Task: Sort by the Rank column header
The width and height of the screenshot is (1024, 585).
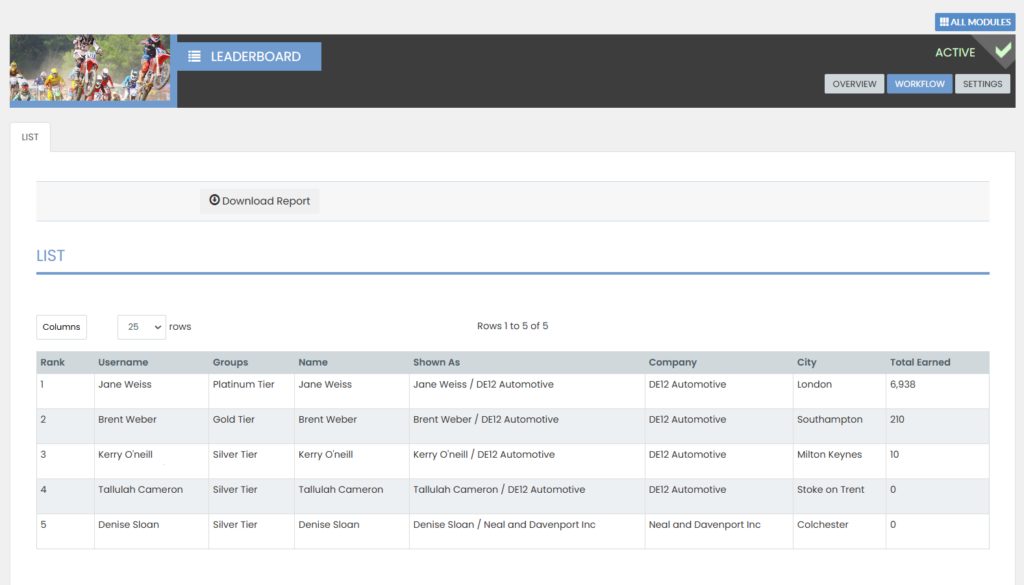Action: (52, 362)
